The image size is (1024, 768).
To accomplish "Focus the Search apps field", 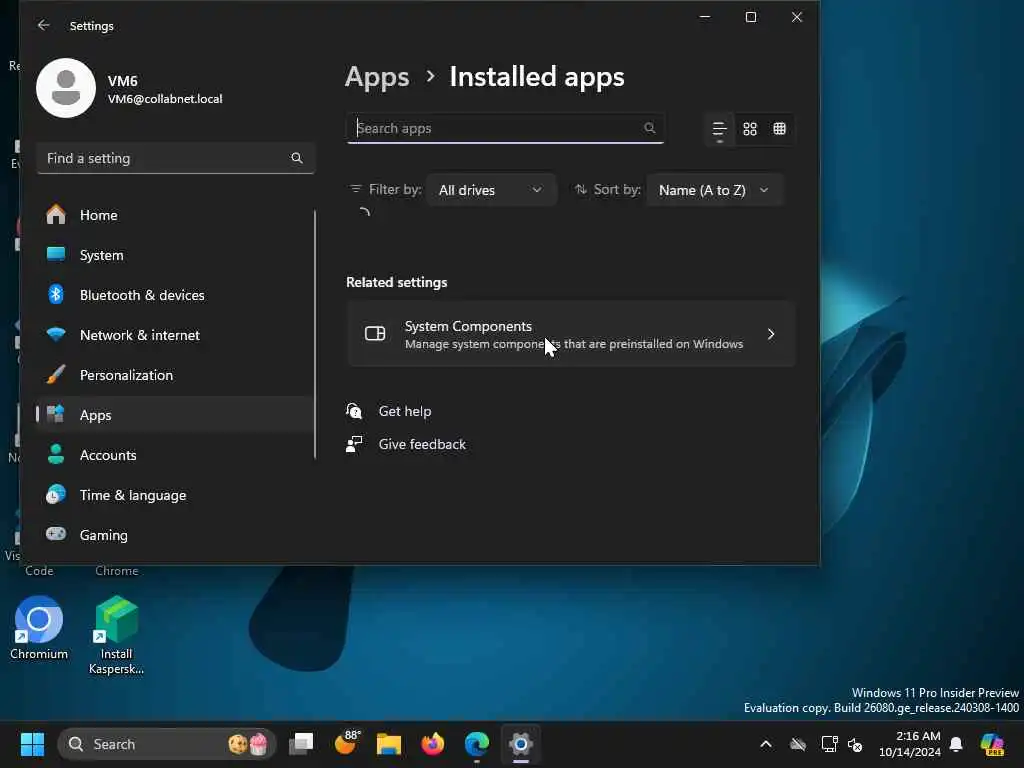I will click(505, 128).
